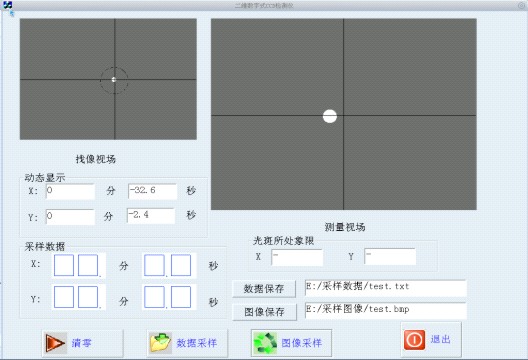Click first 采样数据 Y minutes digit box
The height and width of the screenshot is (360, 528).
click(x=64, y=297)
